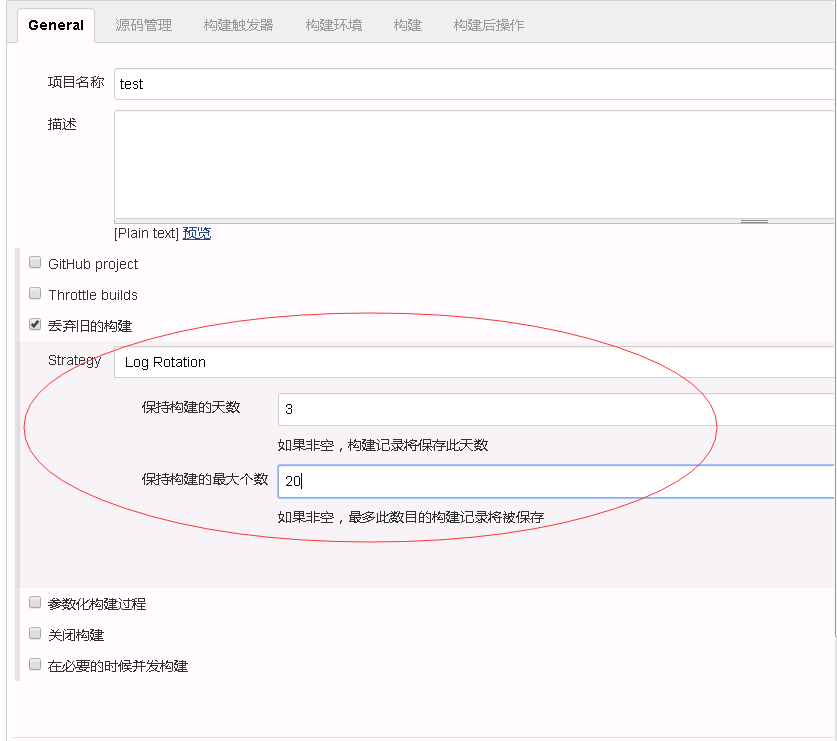
Task: Go to the 构建环境 tab
Action: pos(334,25)
